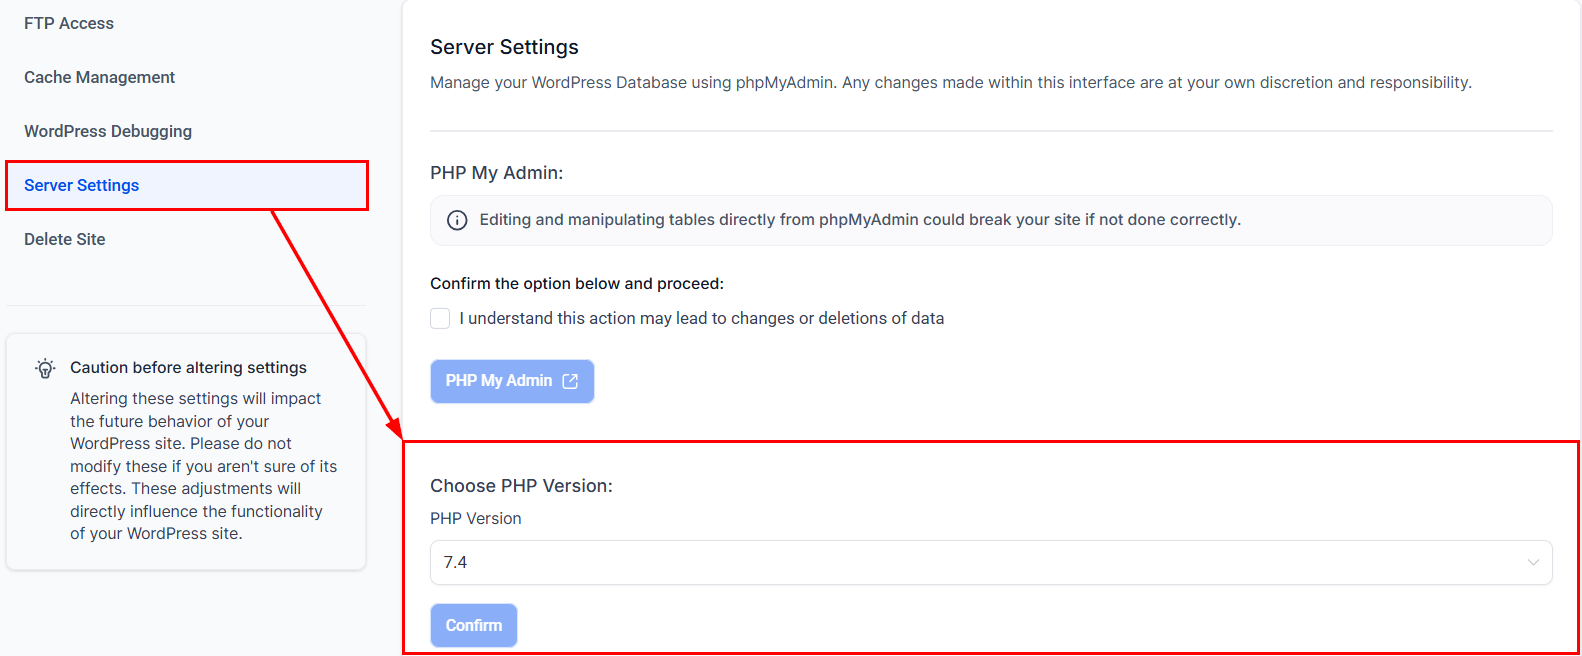Click the lightbulb icon in caution box

(x=45, y=368)
